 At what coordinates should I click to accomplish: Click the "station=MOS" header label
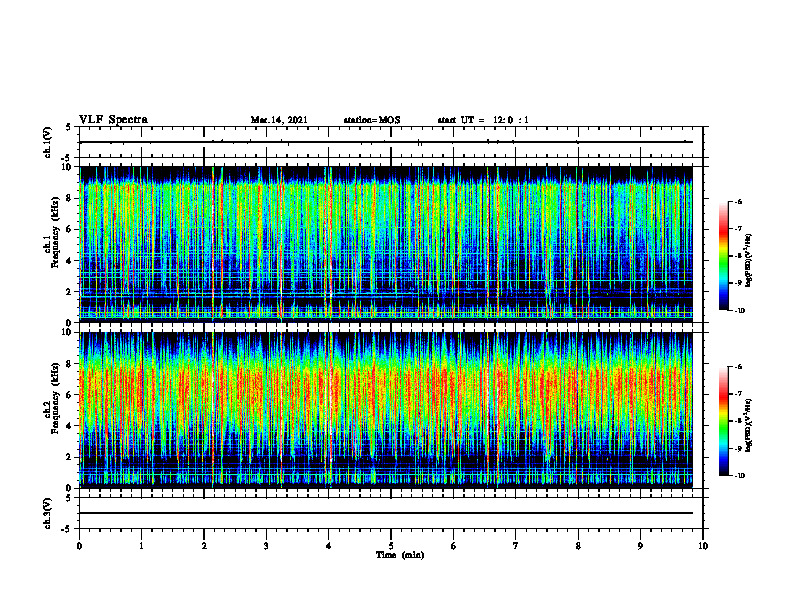(372, 120)
